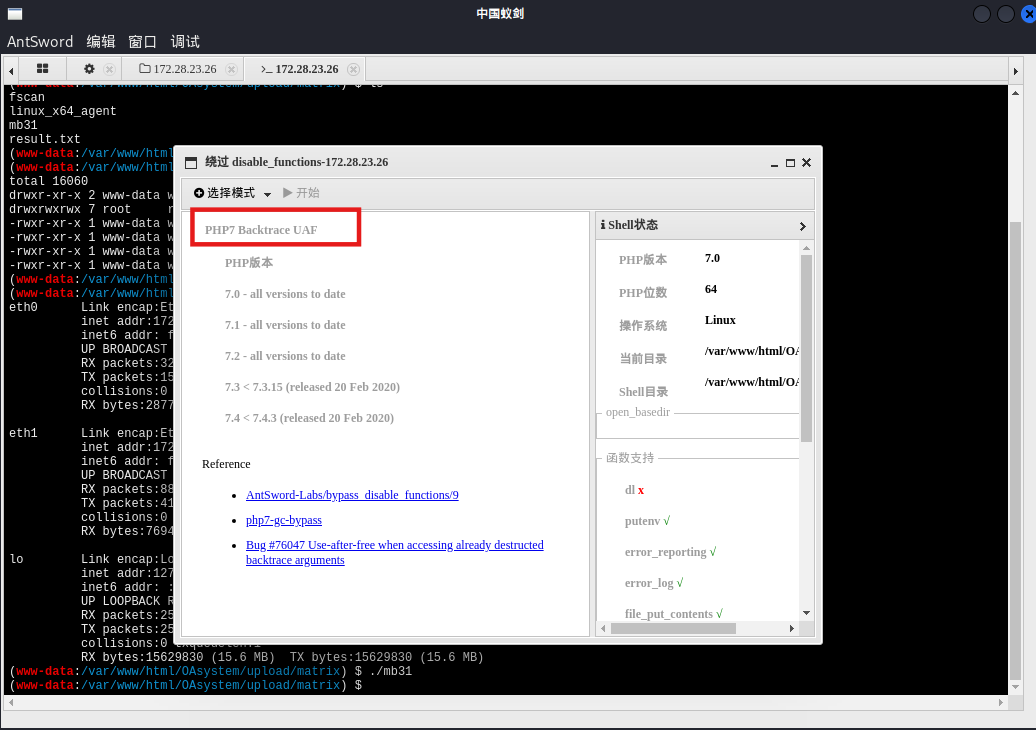Click the terminal scroll up arrow
This screenshot has height=730, width=1036.
click(1016, 93)
